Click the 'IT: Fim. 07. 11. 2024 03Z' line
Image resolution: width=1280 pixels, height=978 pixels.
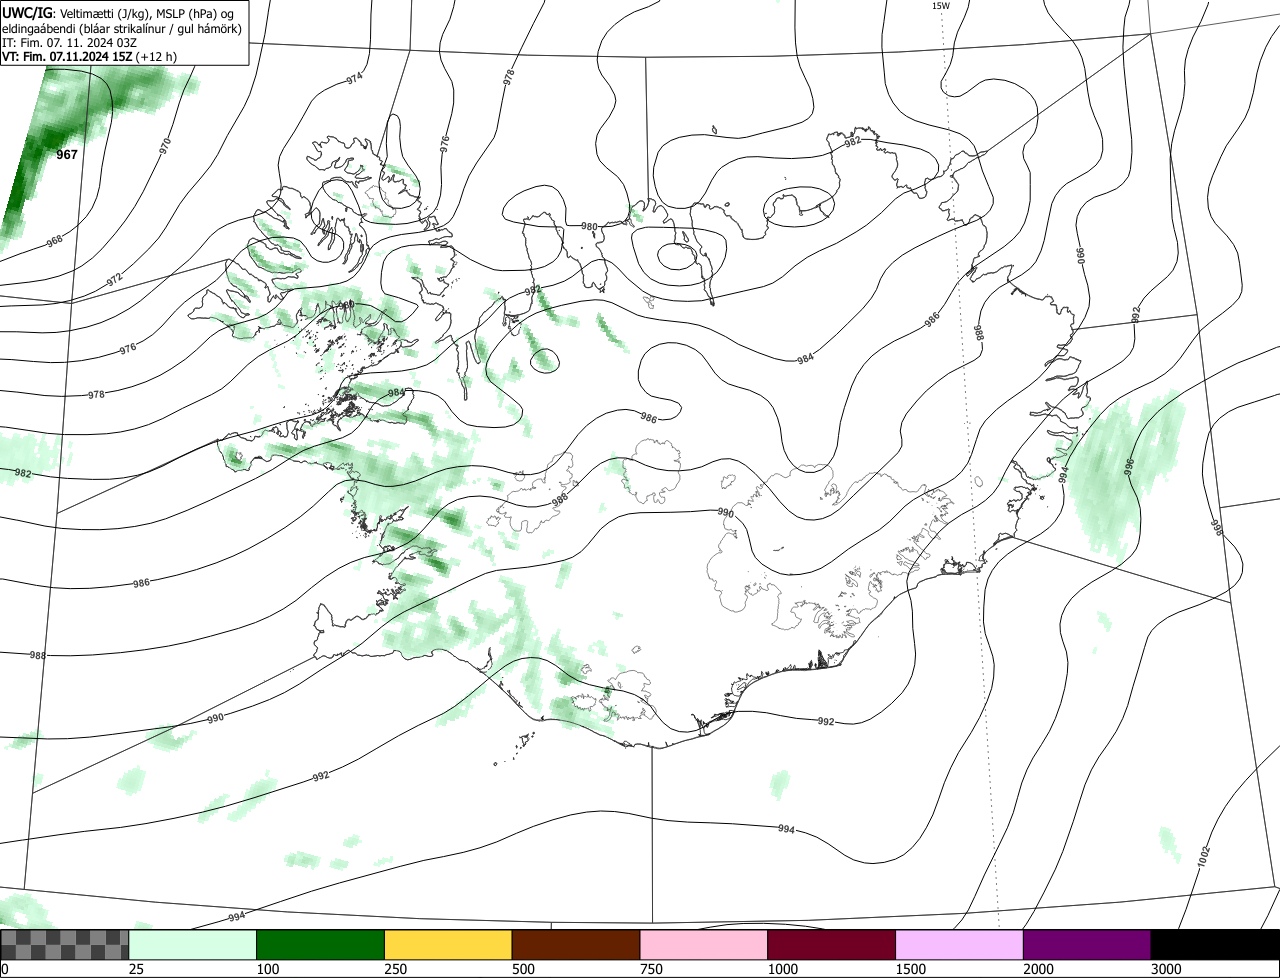coord(69,43)
